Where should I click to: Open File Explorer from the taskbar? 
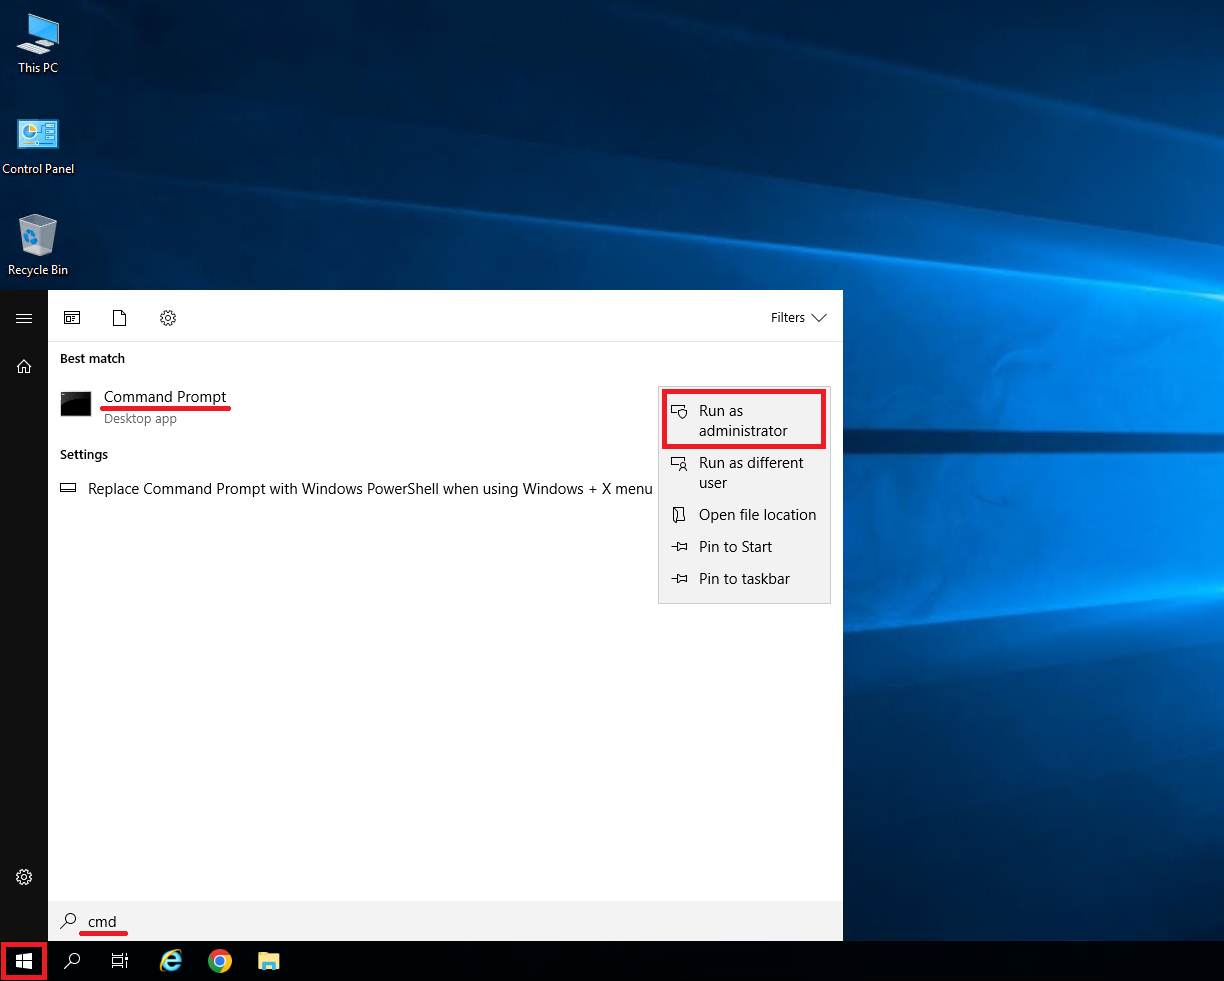coord(268,961)
